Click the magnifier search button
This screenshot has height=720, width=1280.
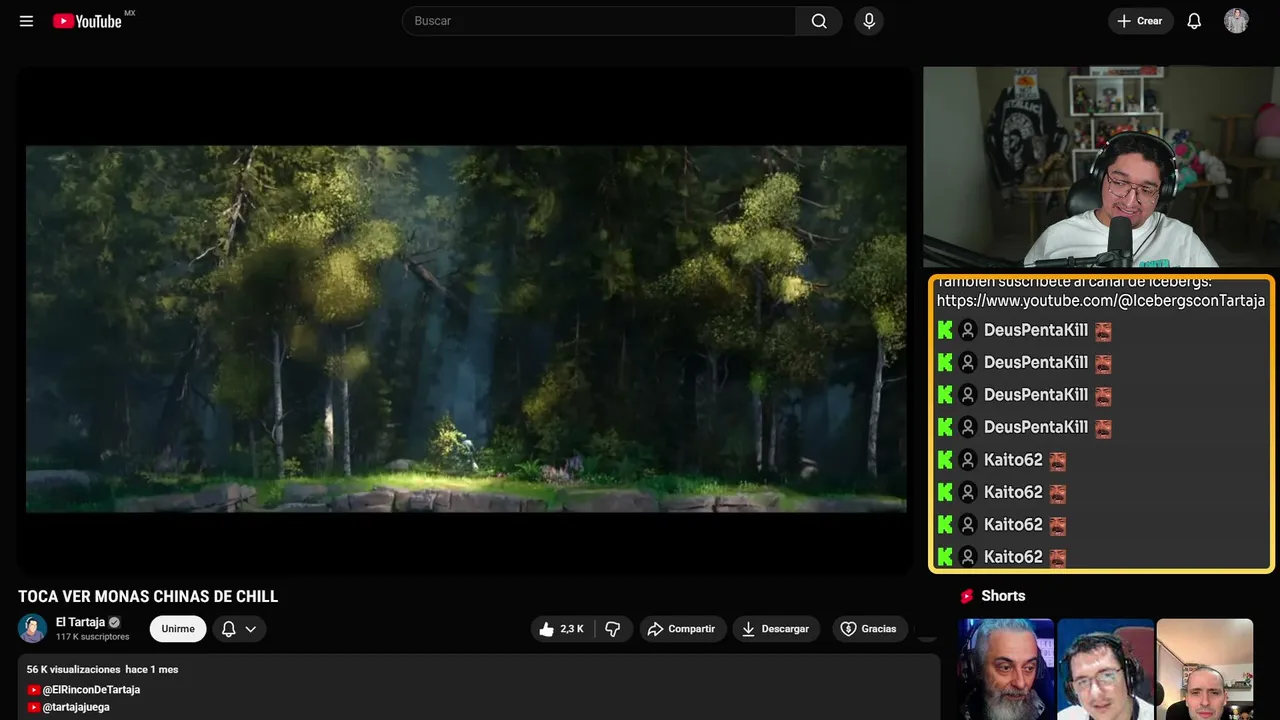(x=819, y=21)
